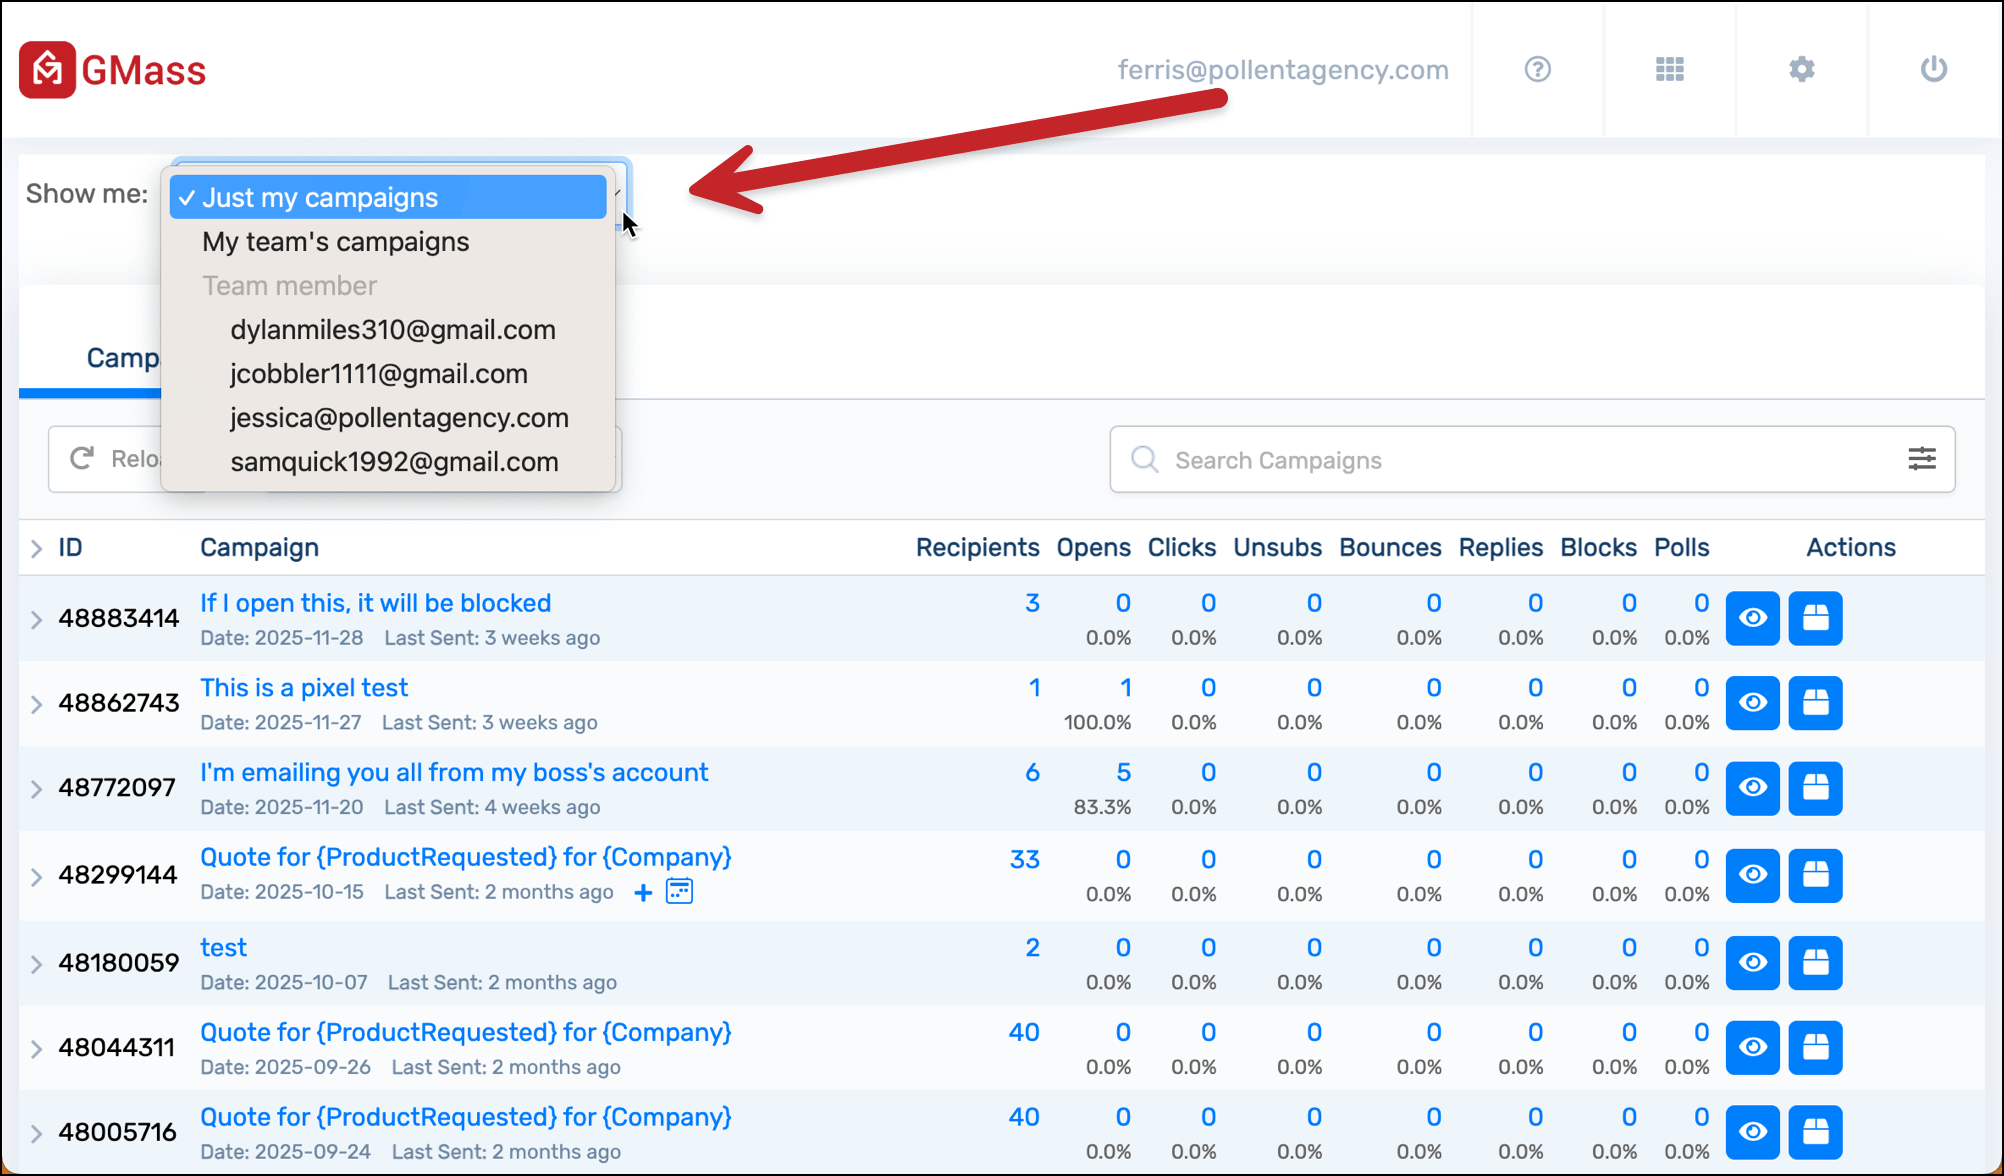
Task: Expand row for campaign 48883414
Action: [x=36, y=619]
